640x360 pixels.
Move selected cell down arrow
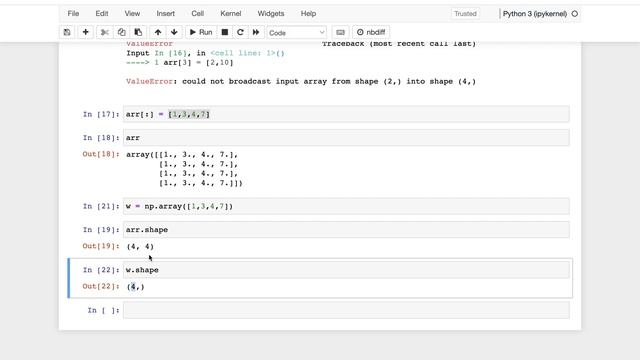174,32
